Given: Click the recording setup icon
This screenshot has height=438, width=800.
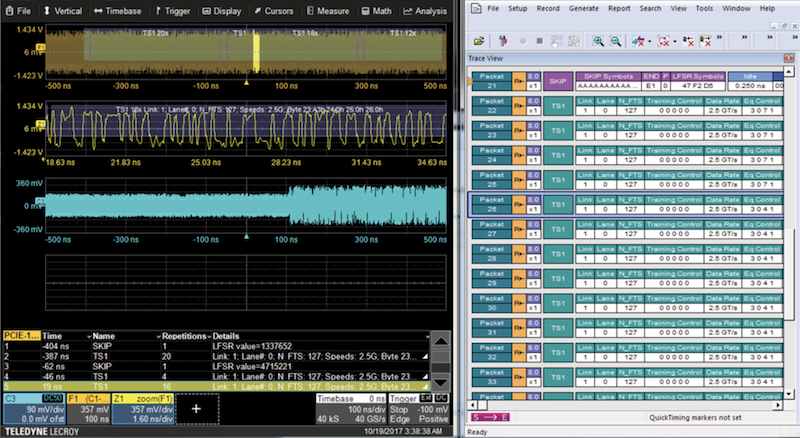Looking at the screenshot, I should click(503, 42).
